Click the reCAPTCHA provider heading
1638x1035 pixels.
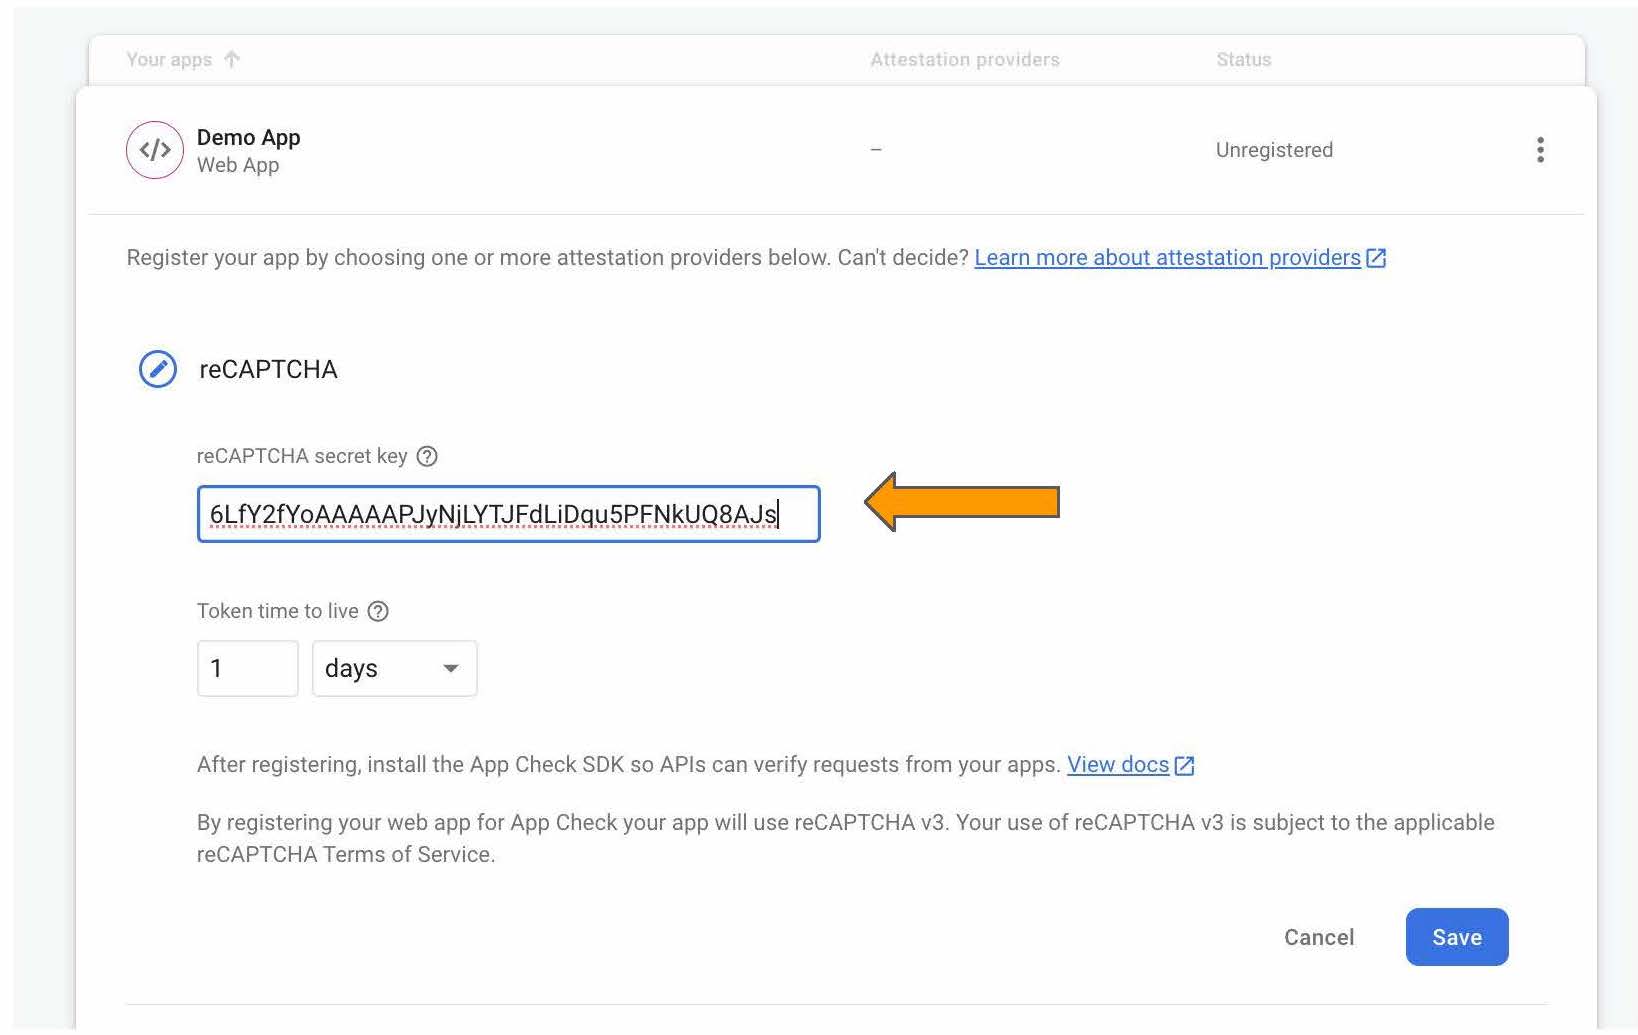(x=268, y=369)
